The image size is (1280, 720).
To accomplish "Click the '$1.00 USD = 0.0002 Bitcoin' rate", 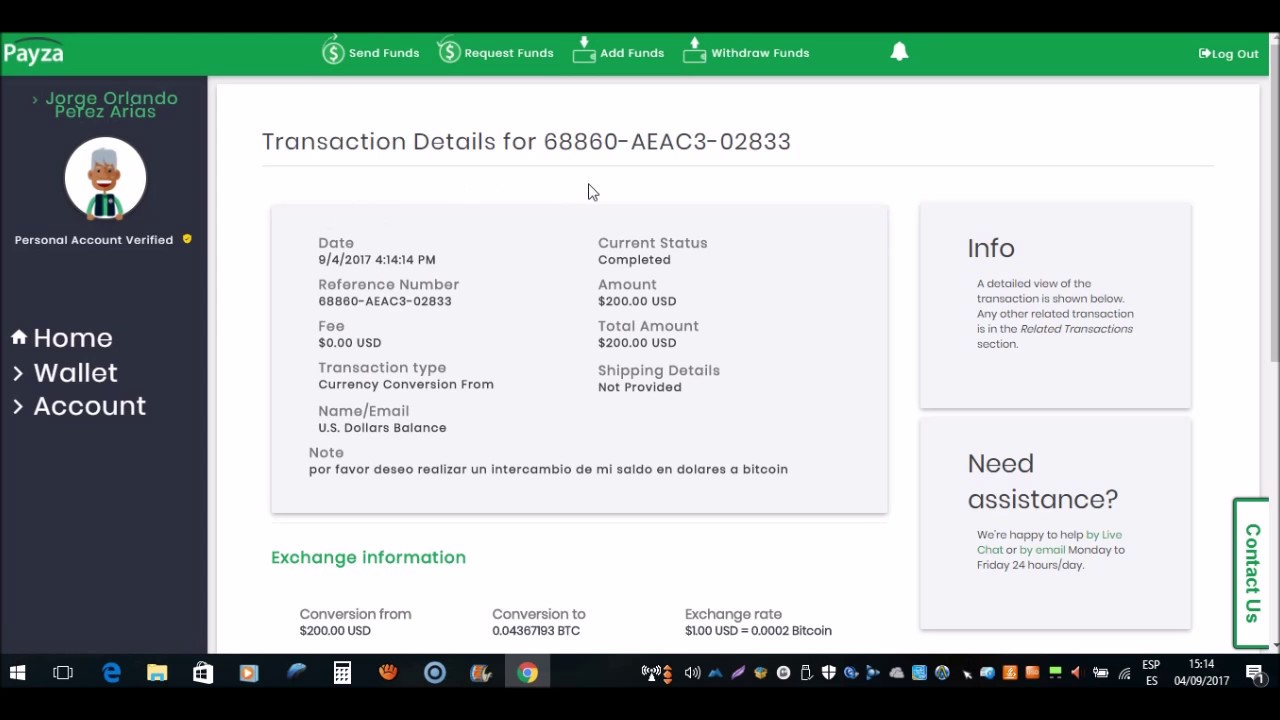I will click(x=758, y=631).
